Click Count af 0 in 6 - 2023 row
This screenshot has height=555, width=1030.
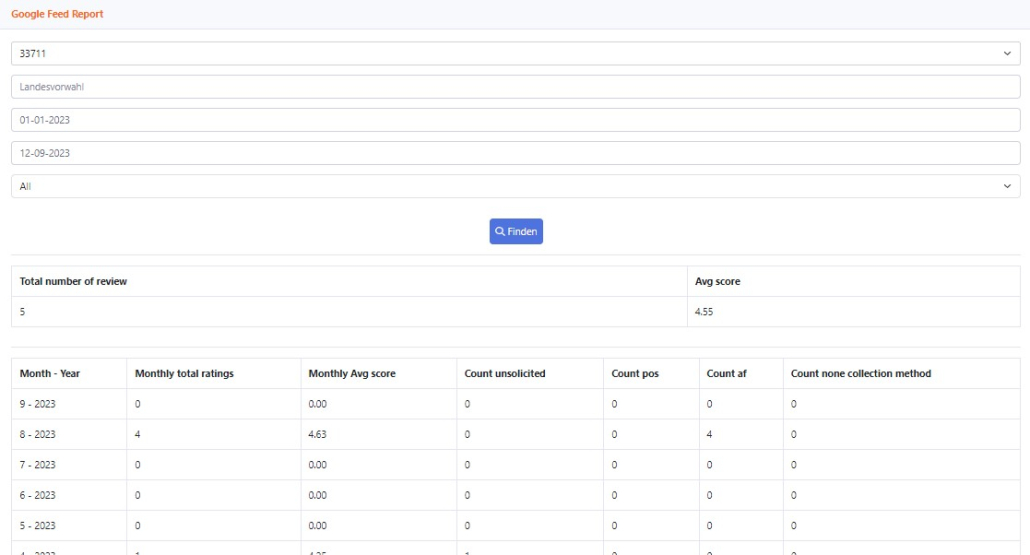point(709,495)
